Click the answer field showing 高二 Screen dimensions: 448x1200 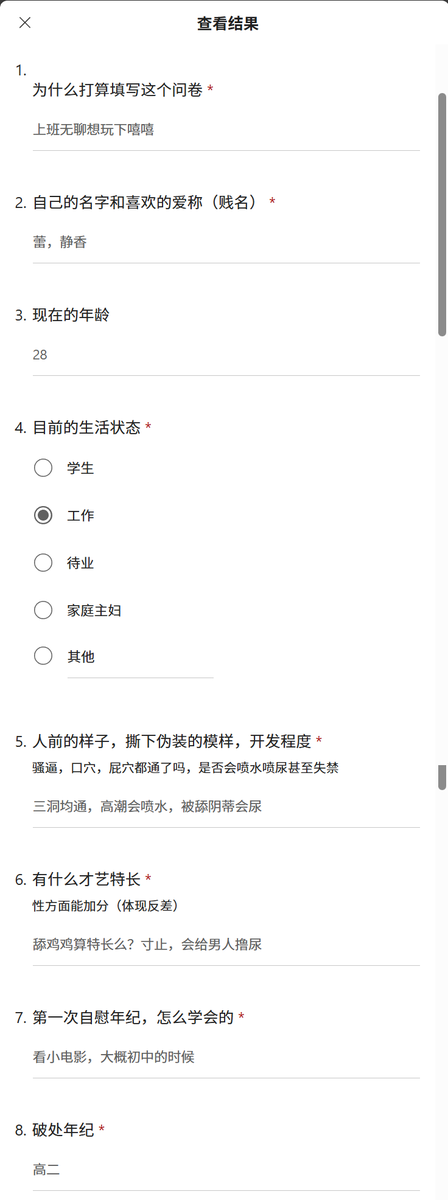[x=226, y=1169]
